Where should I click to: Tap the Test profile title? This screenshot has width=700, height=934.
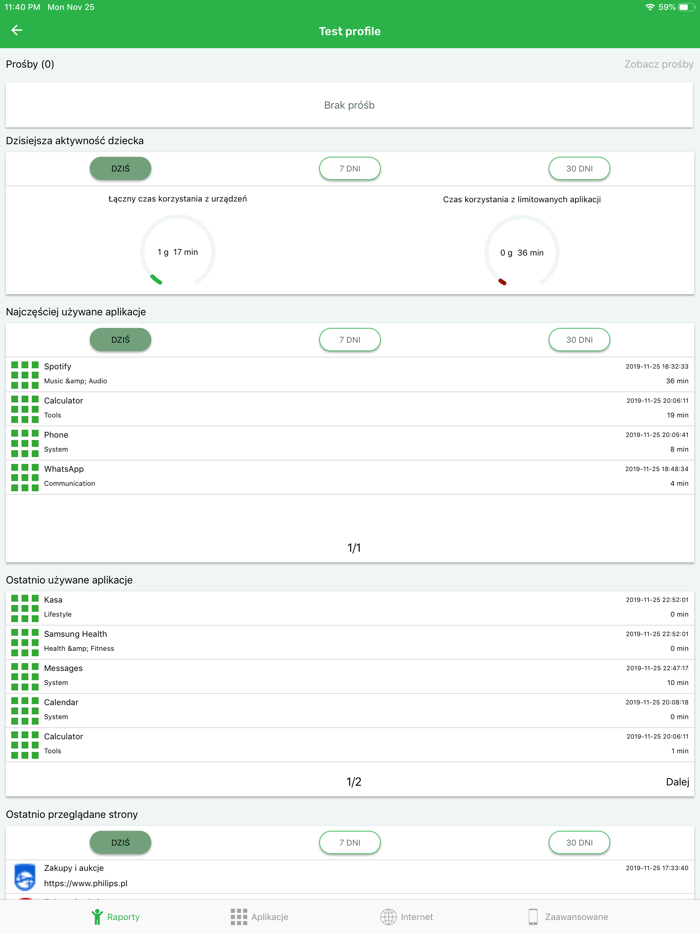coord(350,31)
